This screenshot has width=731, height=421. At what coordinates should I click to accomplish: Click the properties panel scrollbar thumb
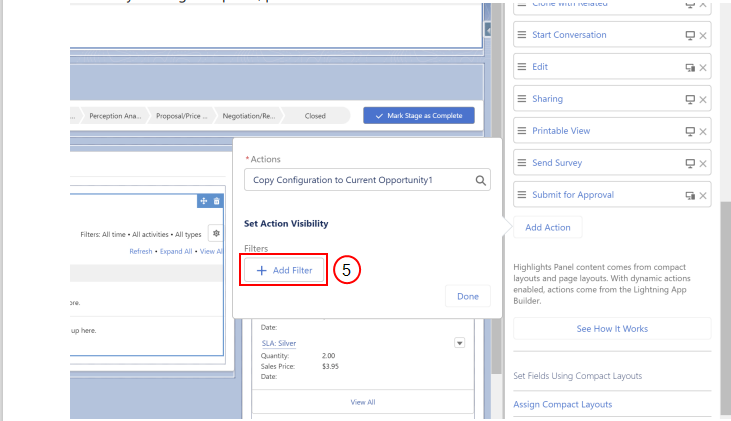(724, 308)
